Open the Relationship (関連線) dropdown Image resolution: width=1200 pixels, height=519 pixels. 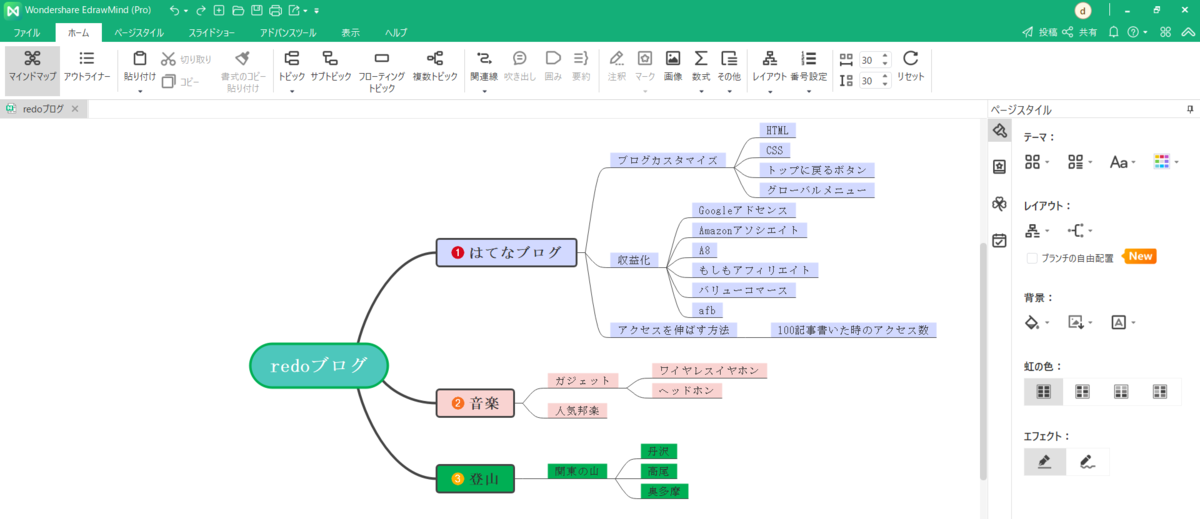(x=484, y=90)
